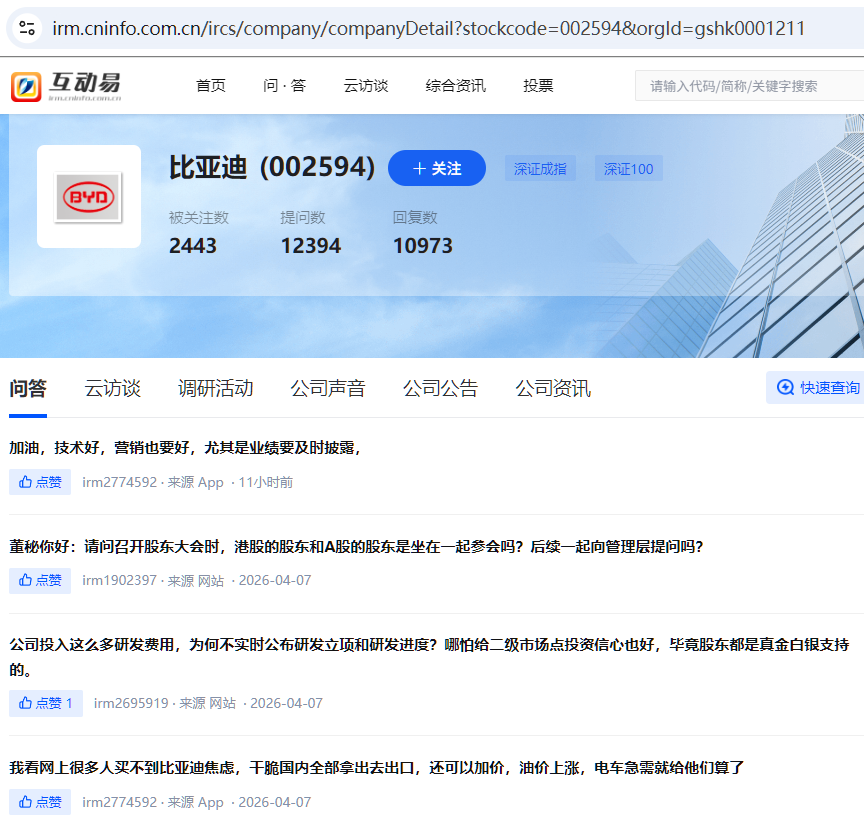This screenshot has height=829, width=864.
Task: Focus the 代码/简称/关键字 search box
Action: point(749,86)
